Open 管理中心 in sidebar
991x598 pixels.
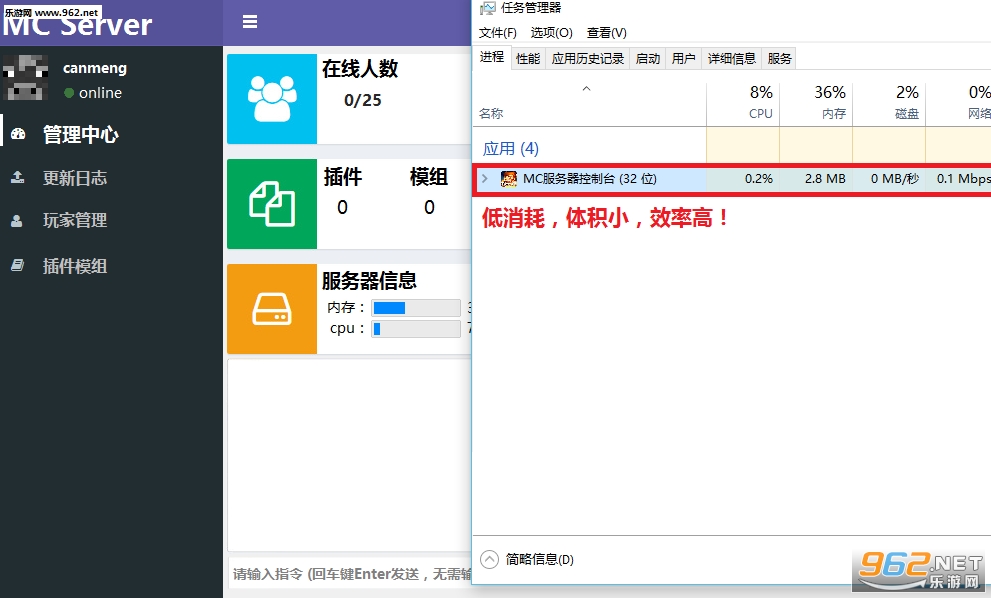click(80, 134)
